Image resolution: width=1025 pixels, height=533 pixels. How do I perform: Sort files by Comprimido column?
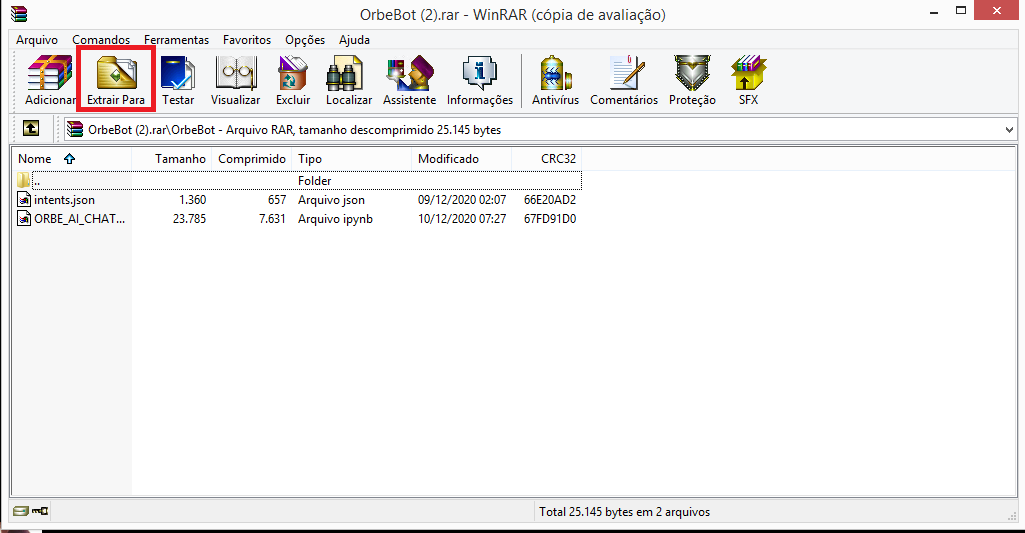point(251,159)
